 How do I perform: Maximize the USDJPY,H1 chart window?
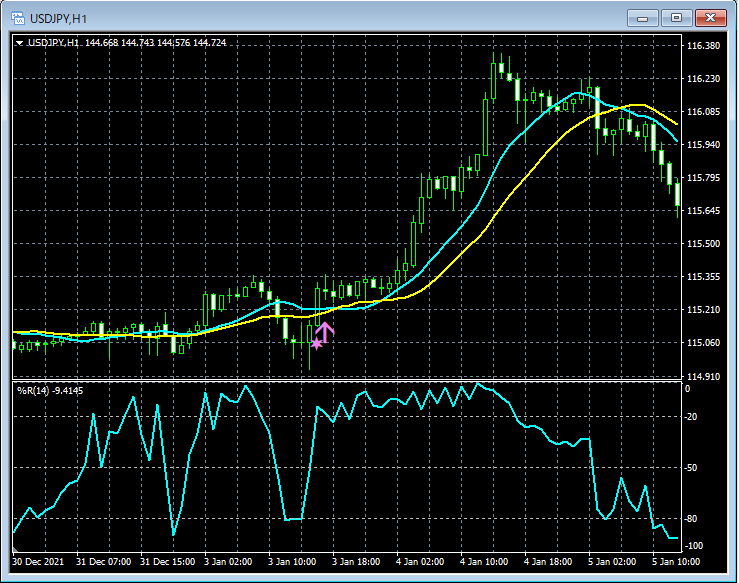point(676,18)
